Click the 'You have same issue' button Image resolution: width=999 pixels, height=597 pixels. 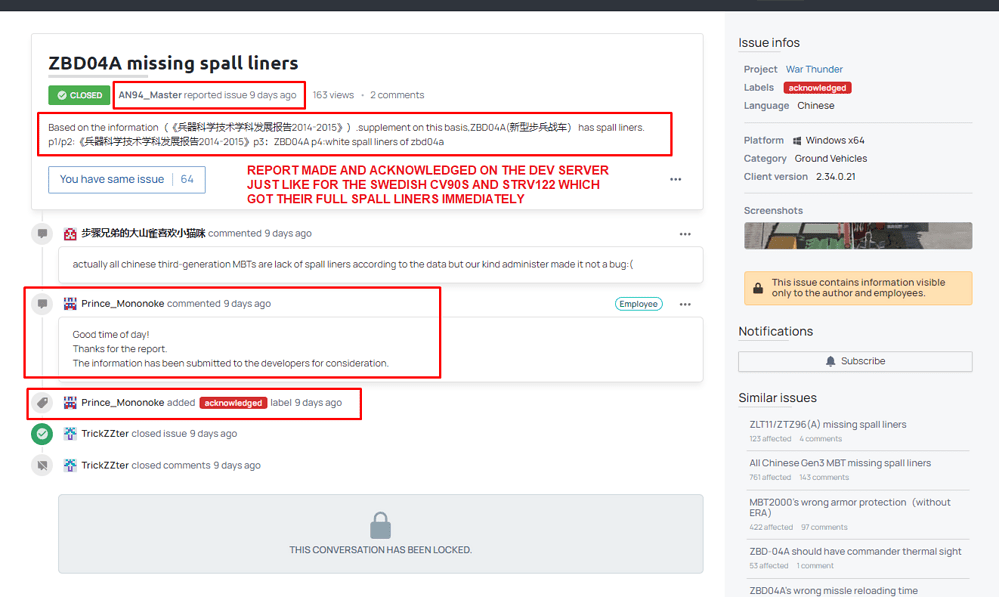coord(126,179)
